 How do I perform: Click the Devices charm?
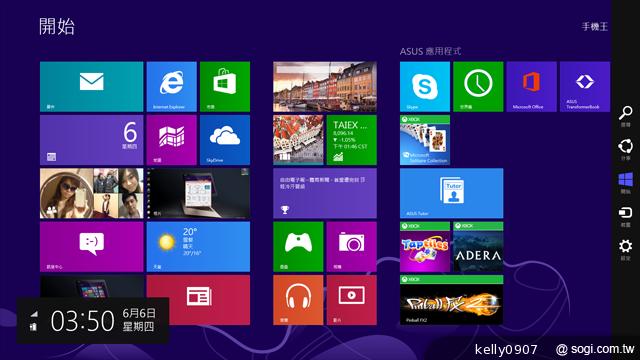point(625,216)
